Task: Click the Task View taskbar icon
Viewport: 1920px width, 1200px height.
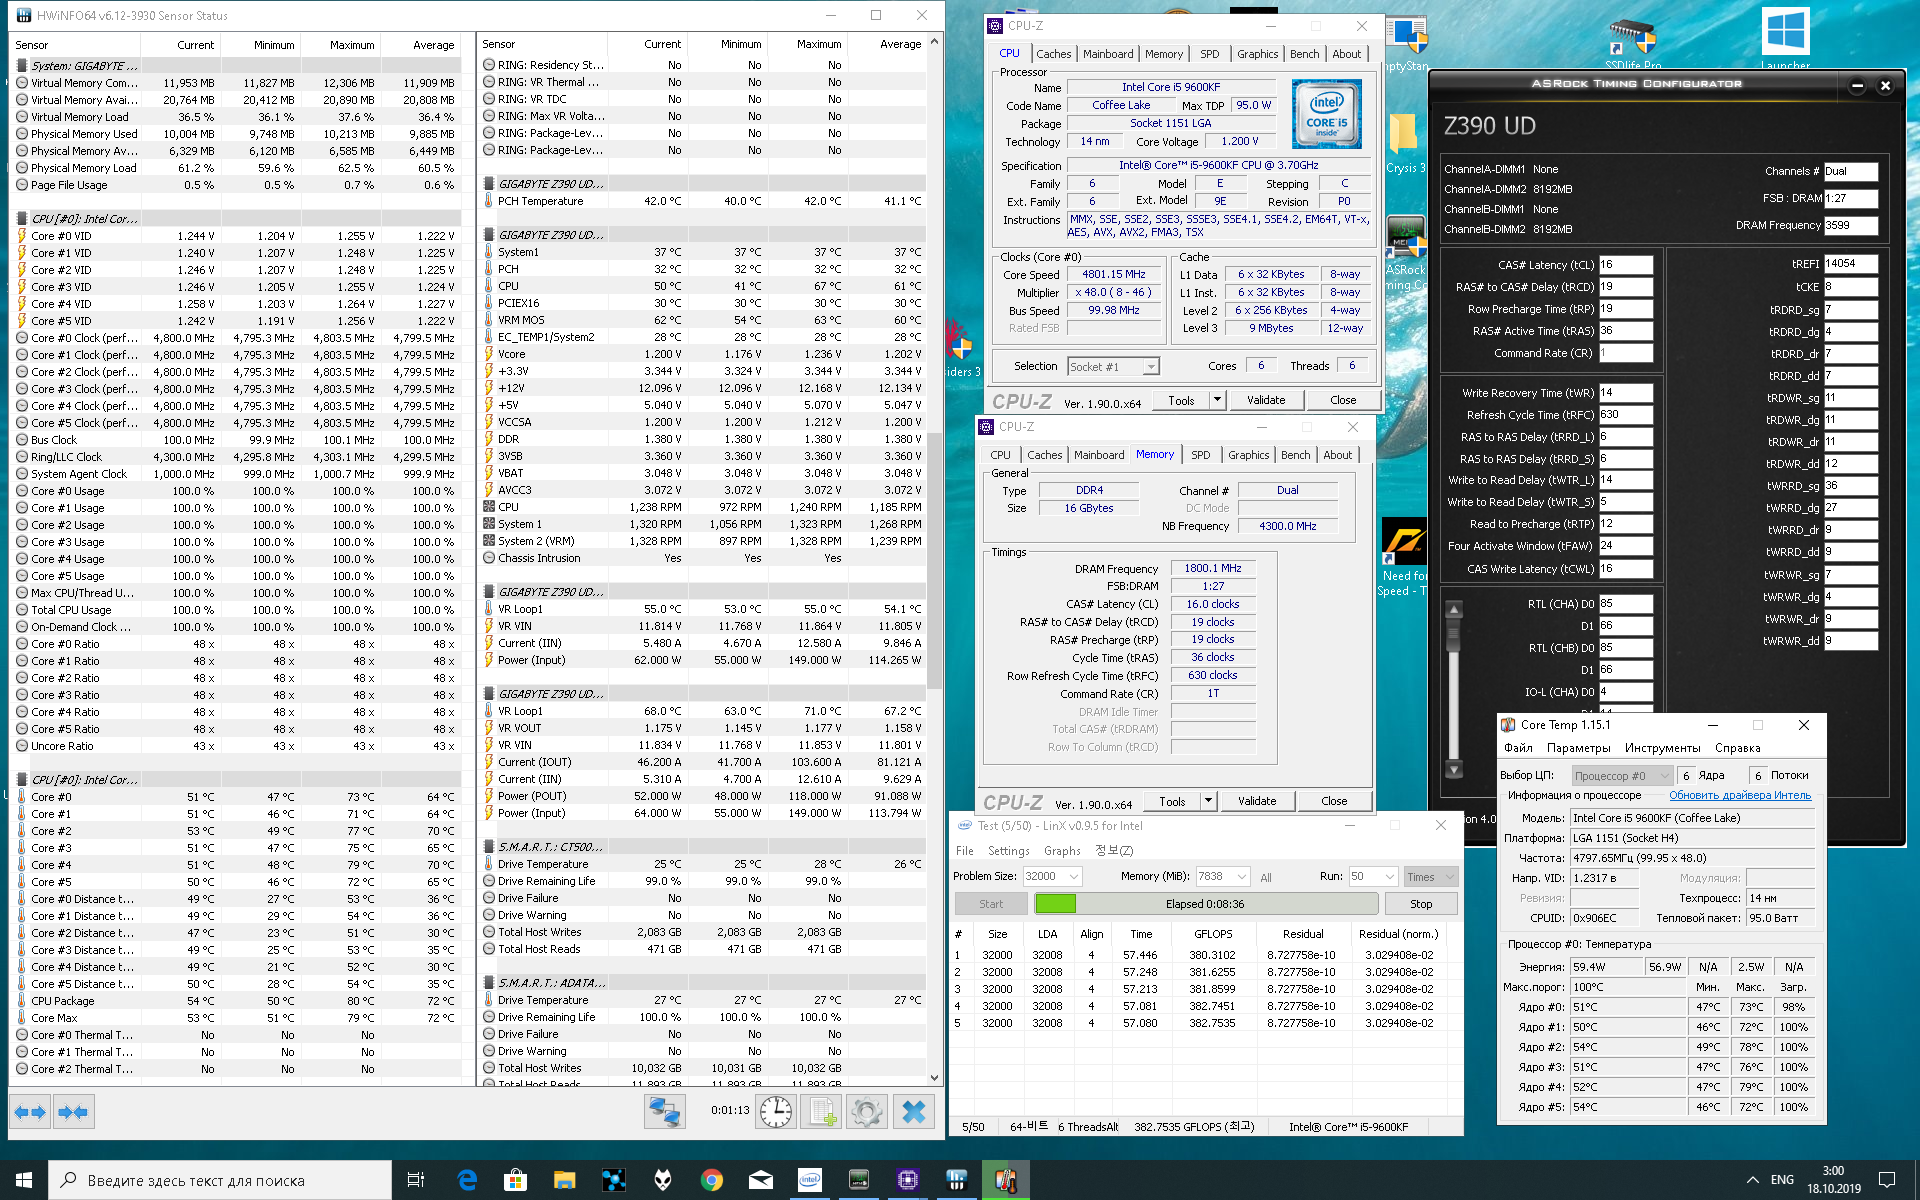Action: point(416,1180)
